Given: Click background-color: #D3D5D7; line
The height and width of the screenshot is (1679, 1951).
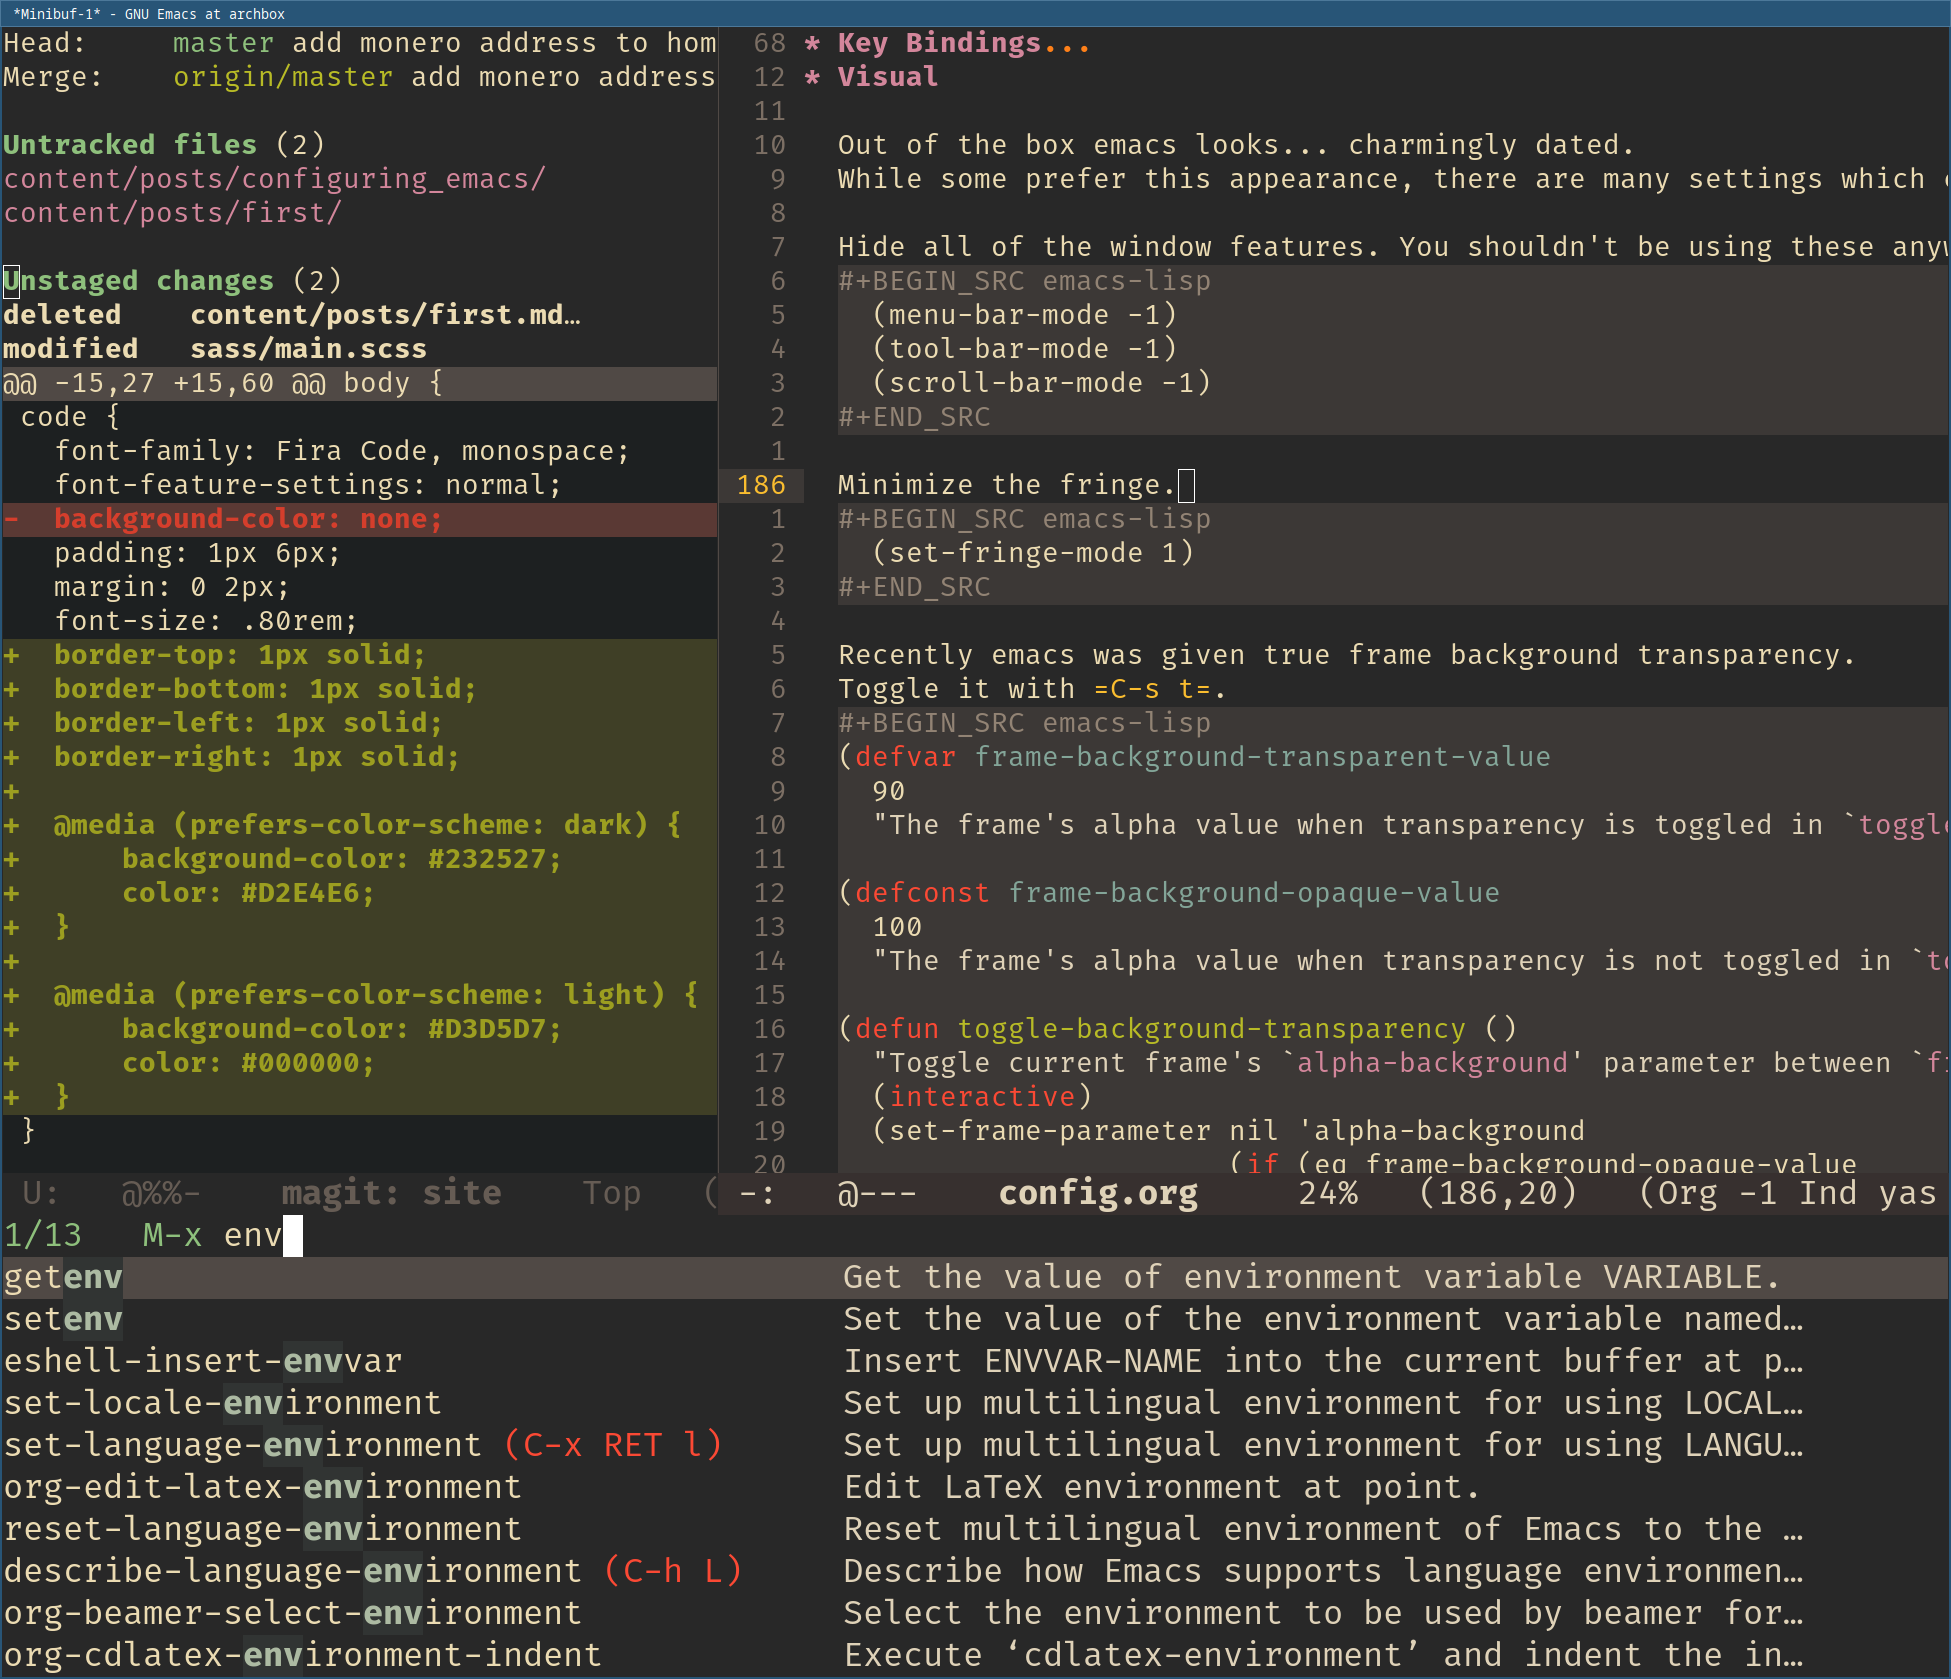Looking at the screenshot, I should tap(359, 1029).
